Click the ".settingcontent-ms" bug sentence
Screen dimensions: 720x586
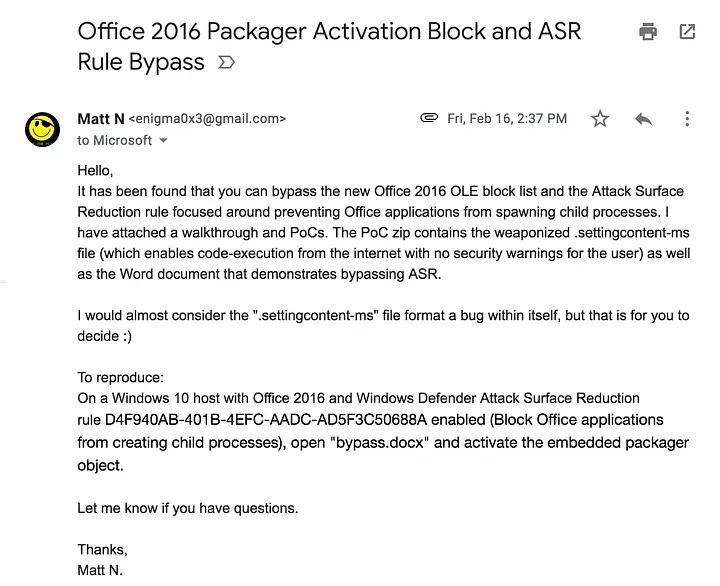383,316
